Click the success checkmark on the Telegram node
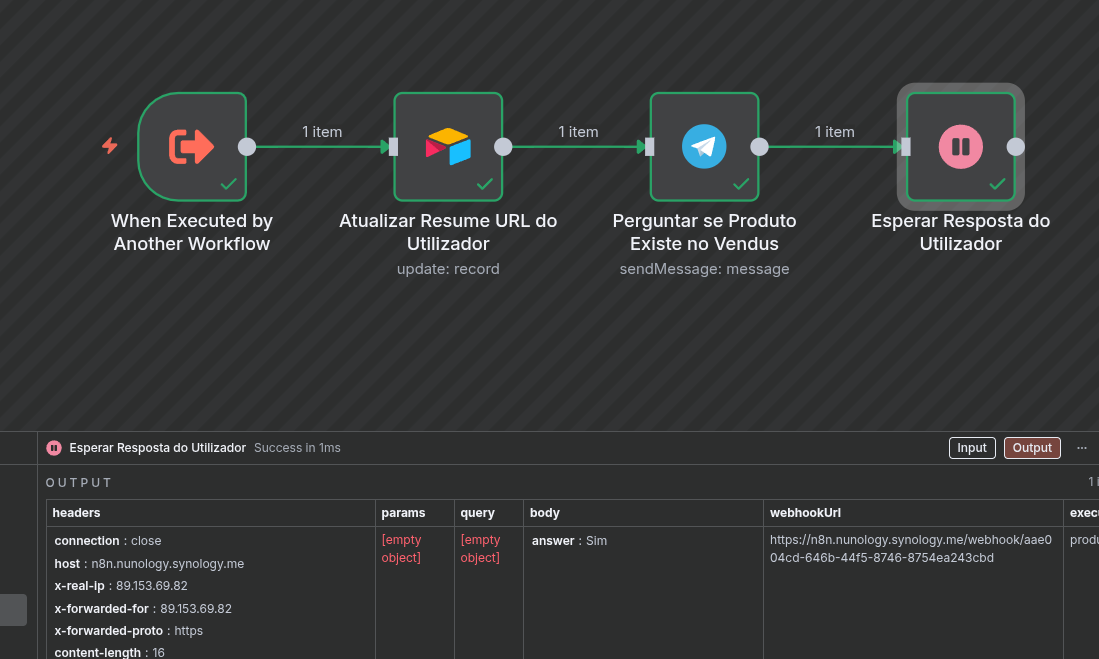The image size is (1099, 659). click(741, 183)
